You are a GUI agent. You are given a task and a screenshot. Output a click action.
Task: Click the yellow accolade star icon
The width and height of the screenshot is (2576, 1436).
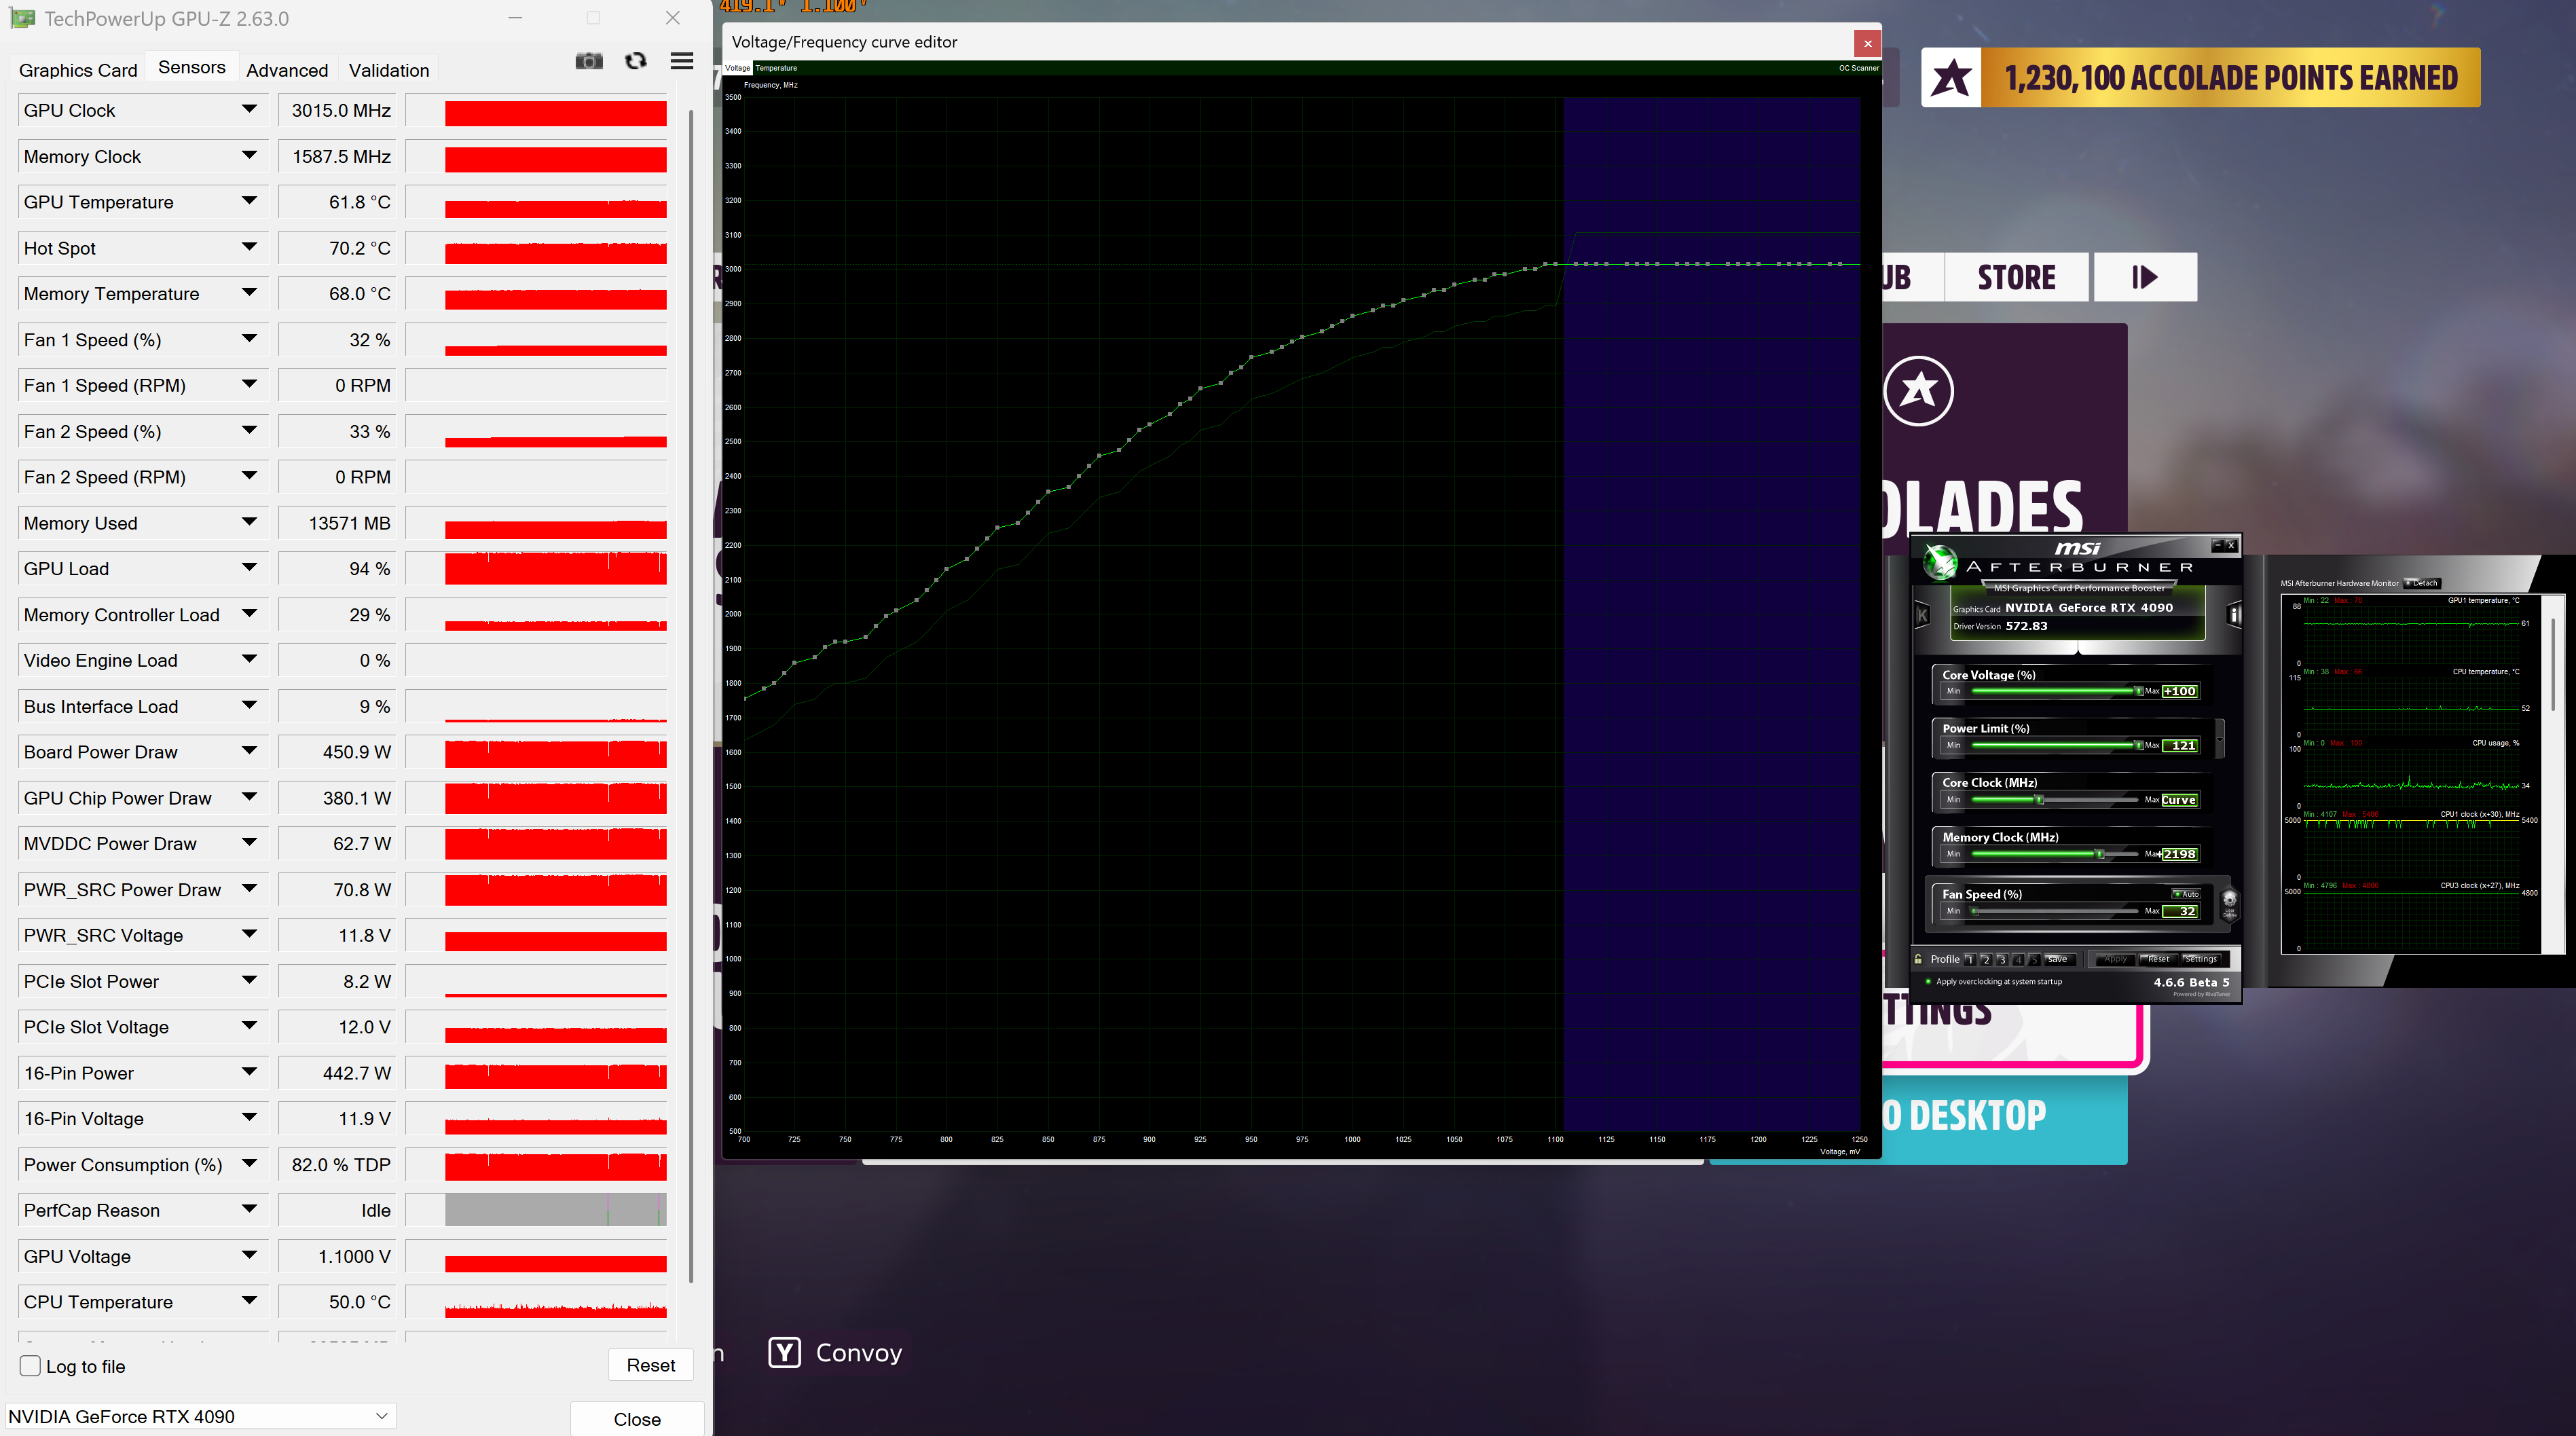[x=1951, y=78]
